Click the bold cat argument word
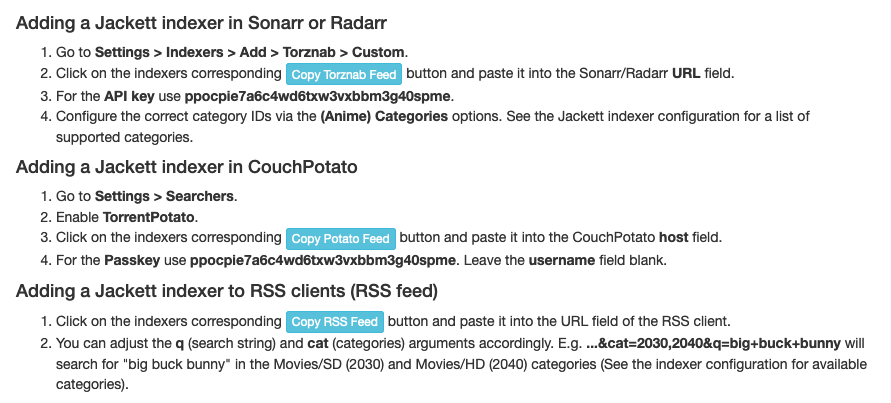891x403 pixels. pyautogui.click(x=316, y=343)
